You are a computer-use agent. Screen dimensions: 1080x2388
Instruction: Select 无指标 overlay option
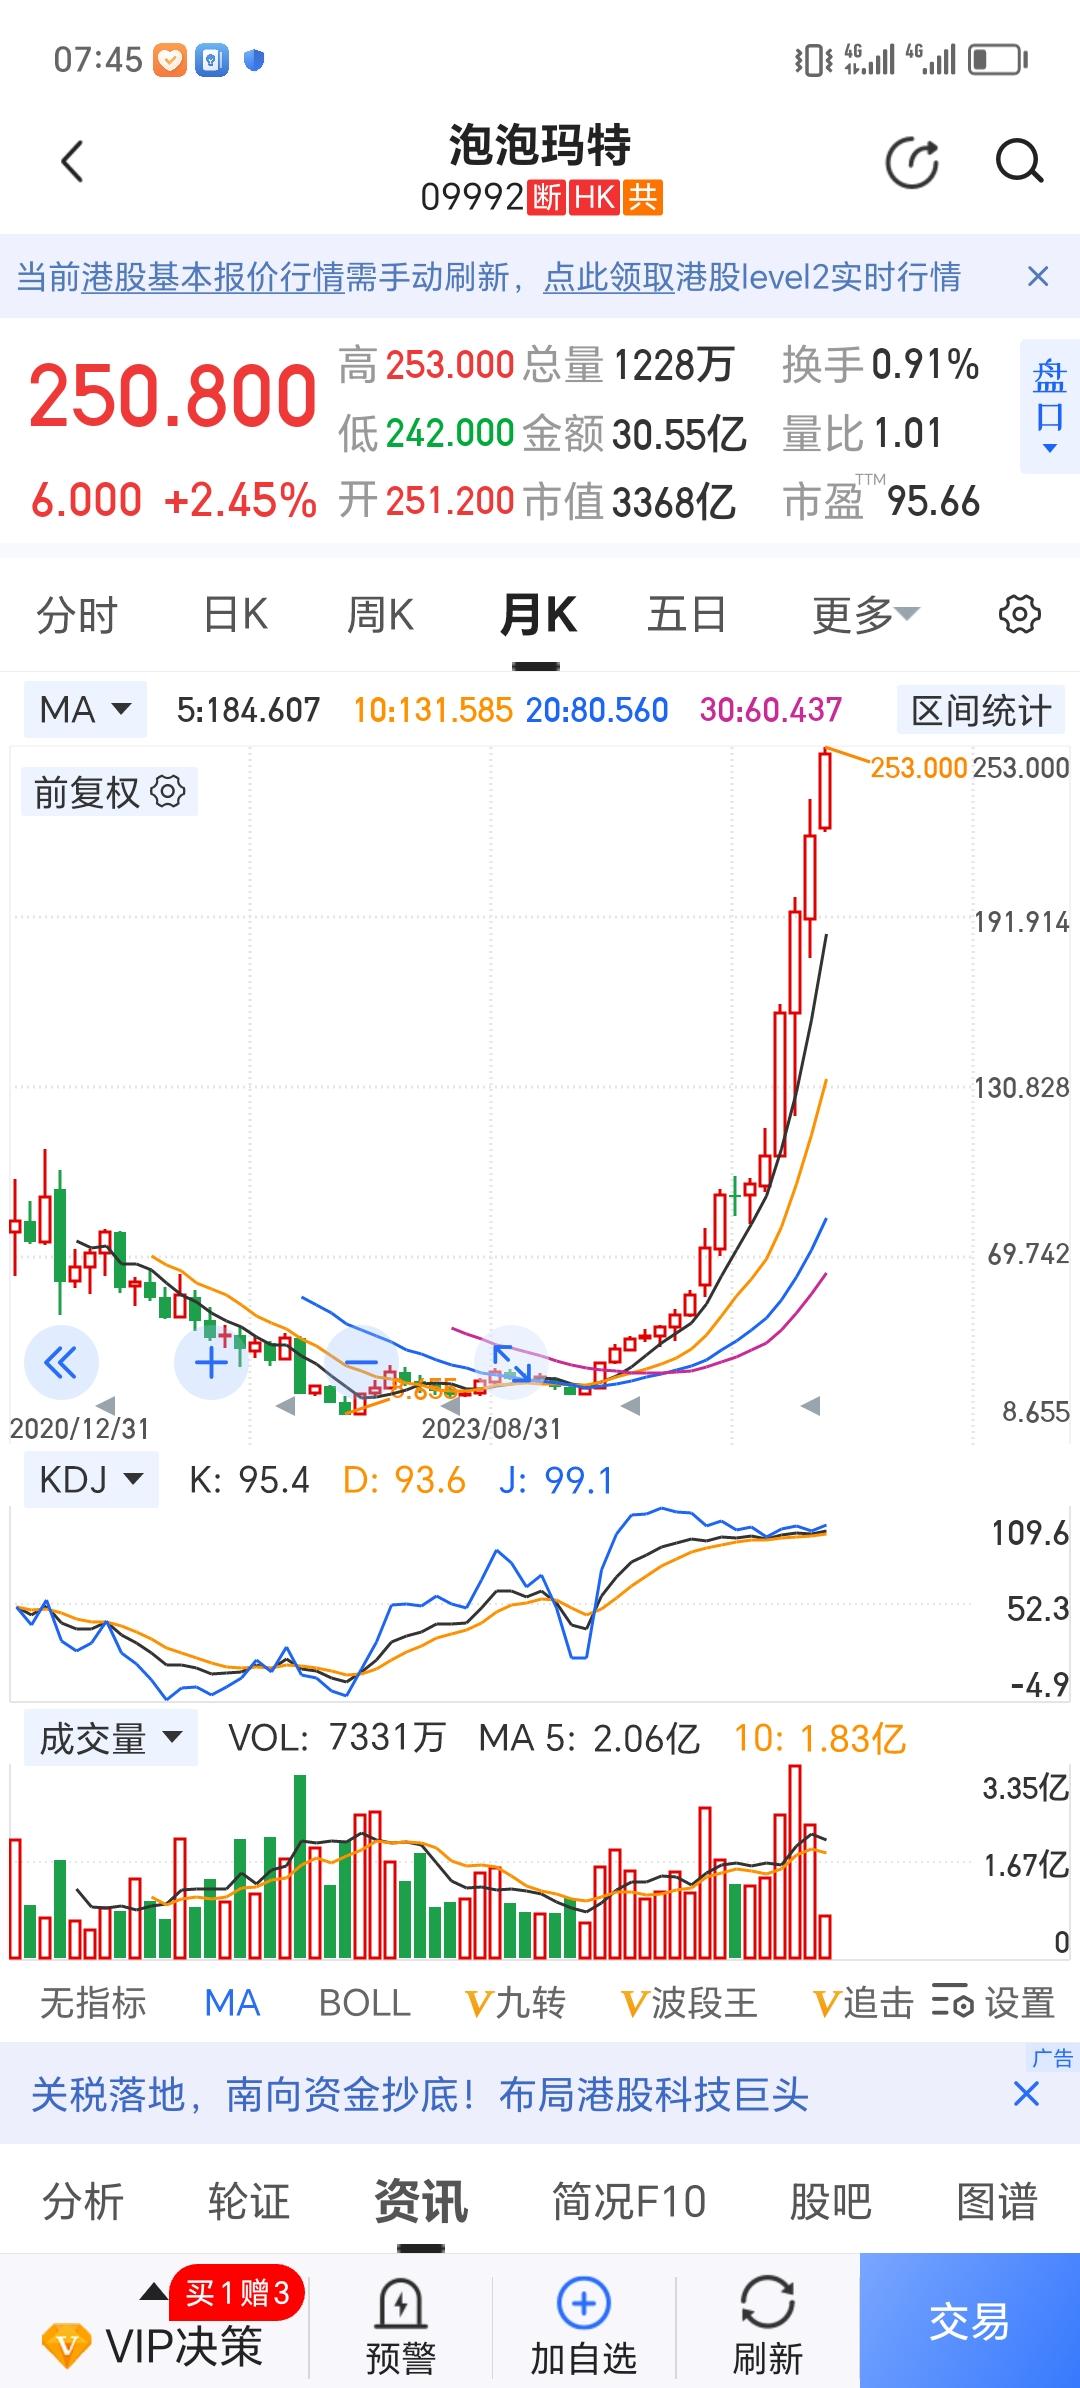click(x=93, y=2003)
